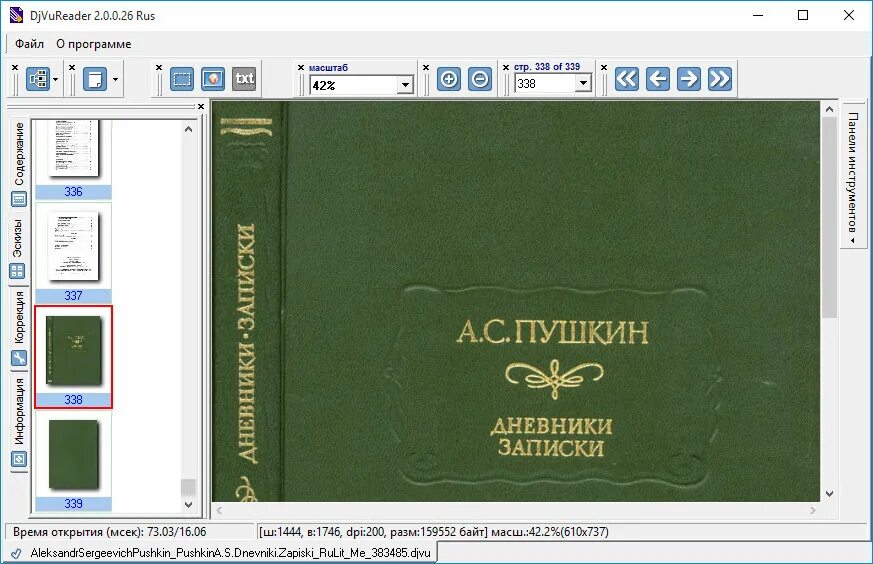The image size is (873, 564).
Task: Click the page dimensions status bar text
Action: pyautogui.click(x=434, y=532)
